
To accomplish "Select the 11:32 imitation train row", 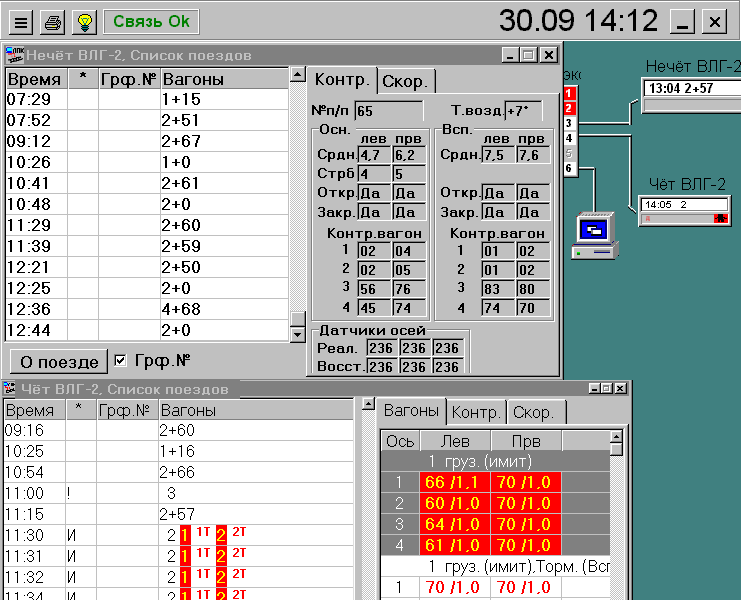I will 179,577.
